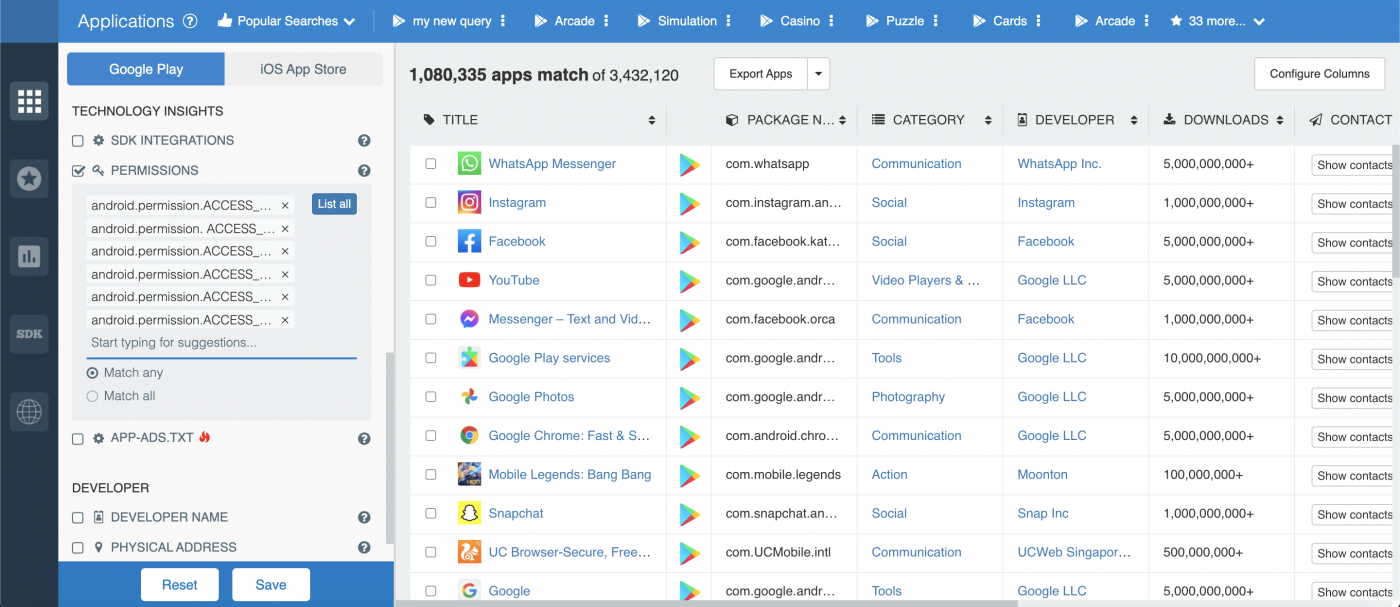The width and height of the screenshot is (1400, 607).
Task: Click the WhatsApp Messenger app icon
Action: [469, 163]
